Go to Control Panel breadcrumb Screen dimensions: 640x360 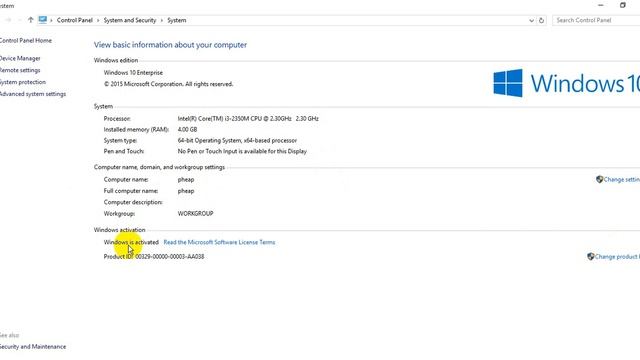click(x=75, y=20)
